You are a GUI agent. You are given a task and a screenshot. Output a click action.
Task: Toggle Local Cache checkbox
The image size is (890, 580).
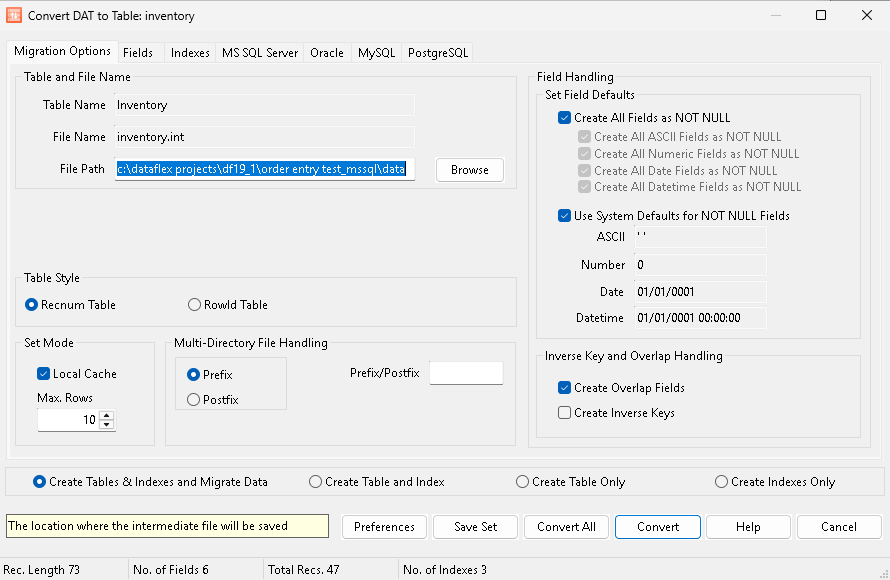pyautogui.click(x=44, y=374)
